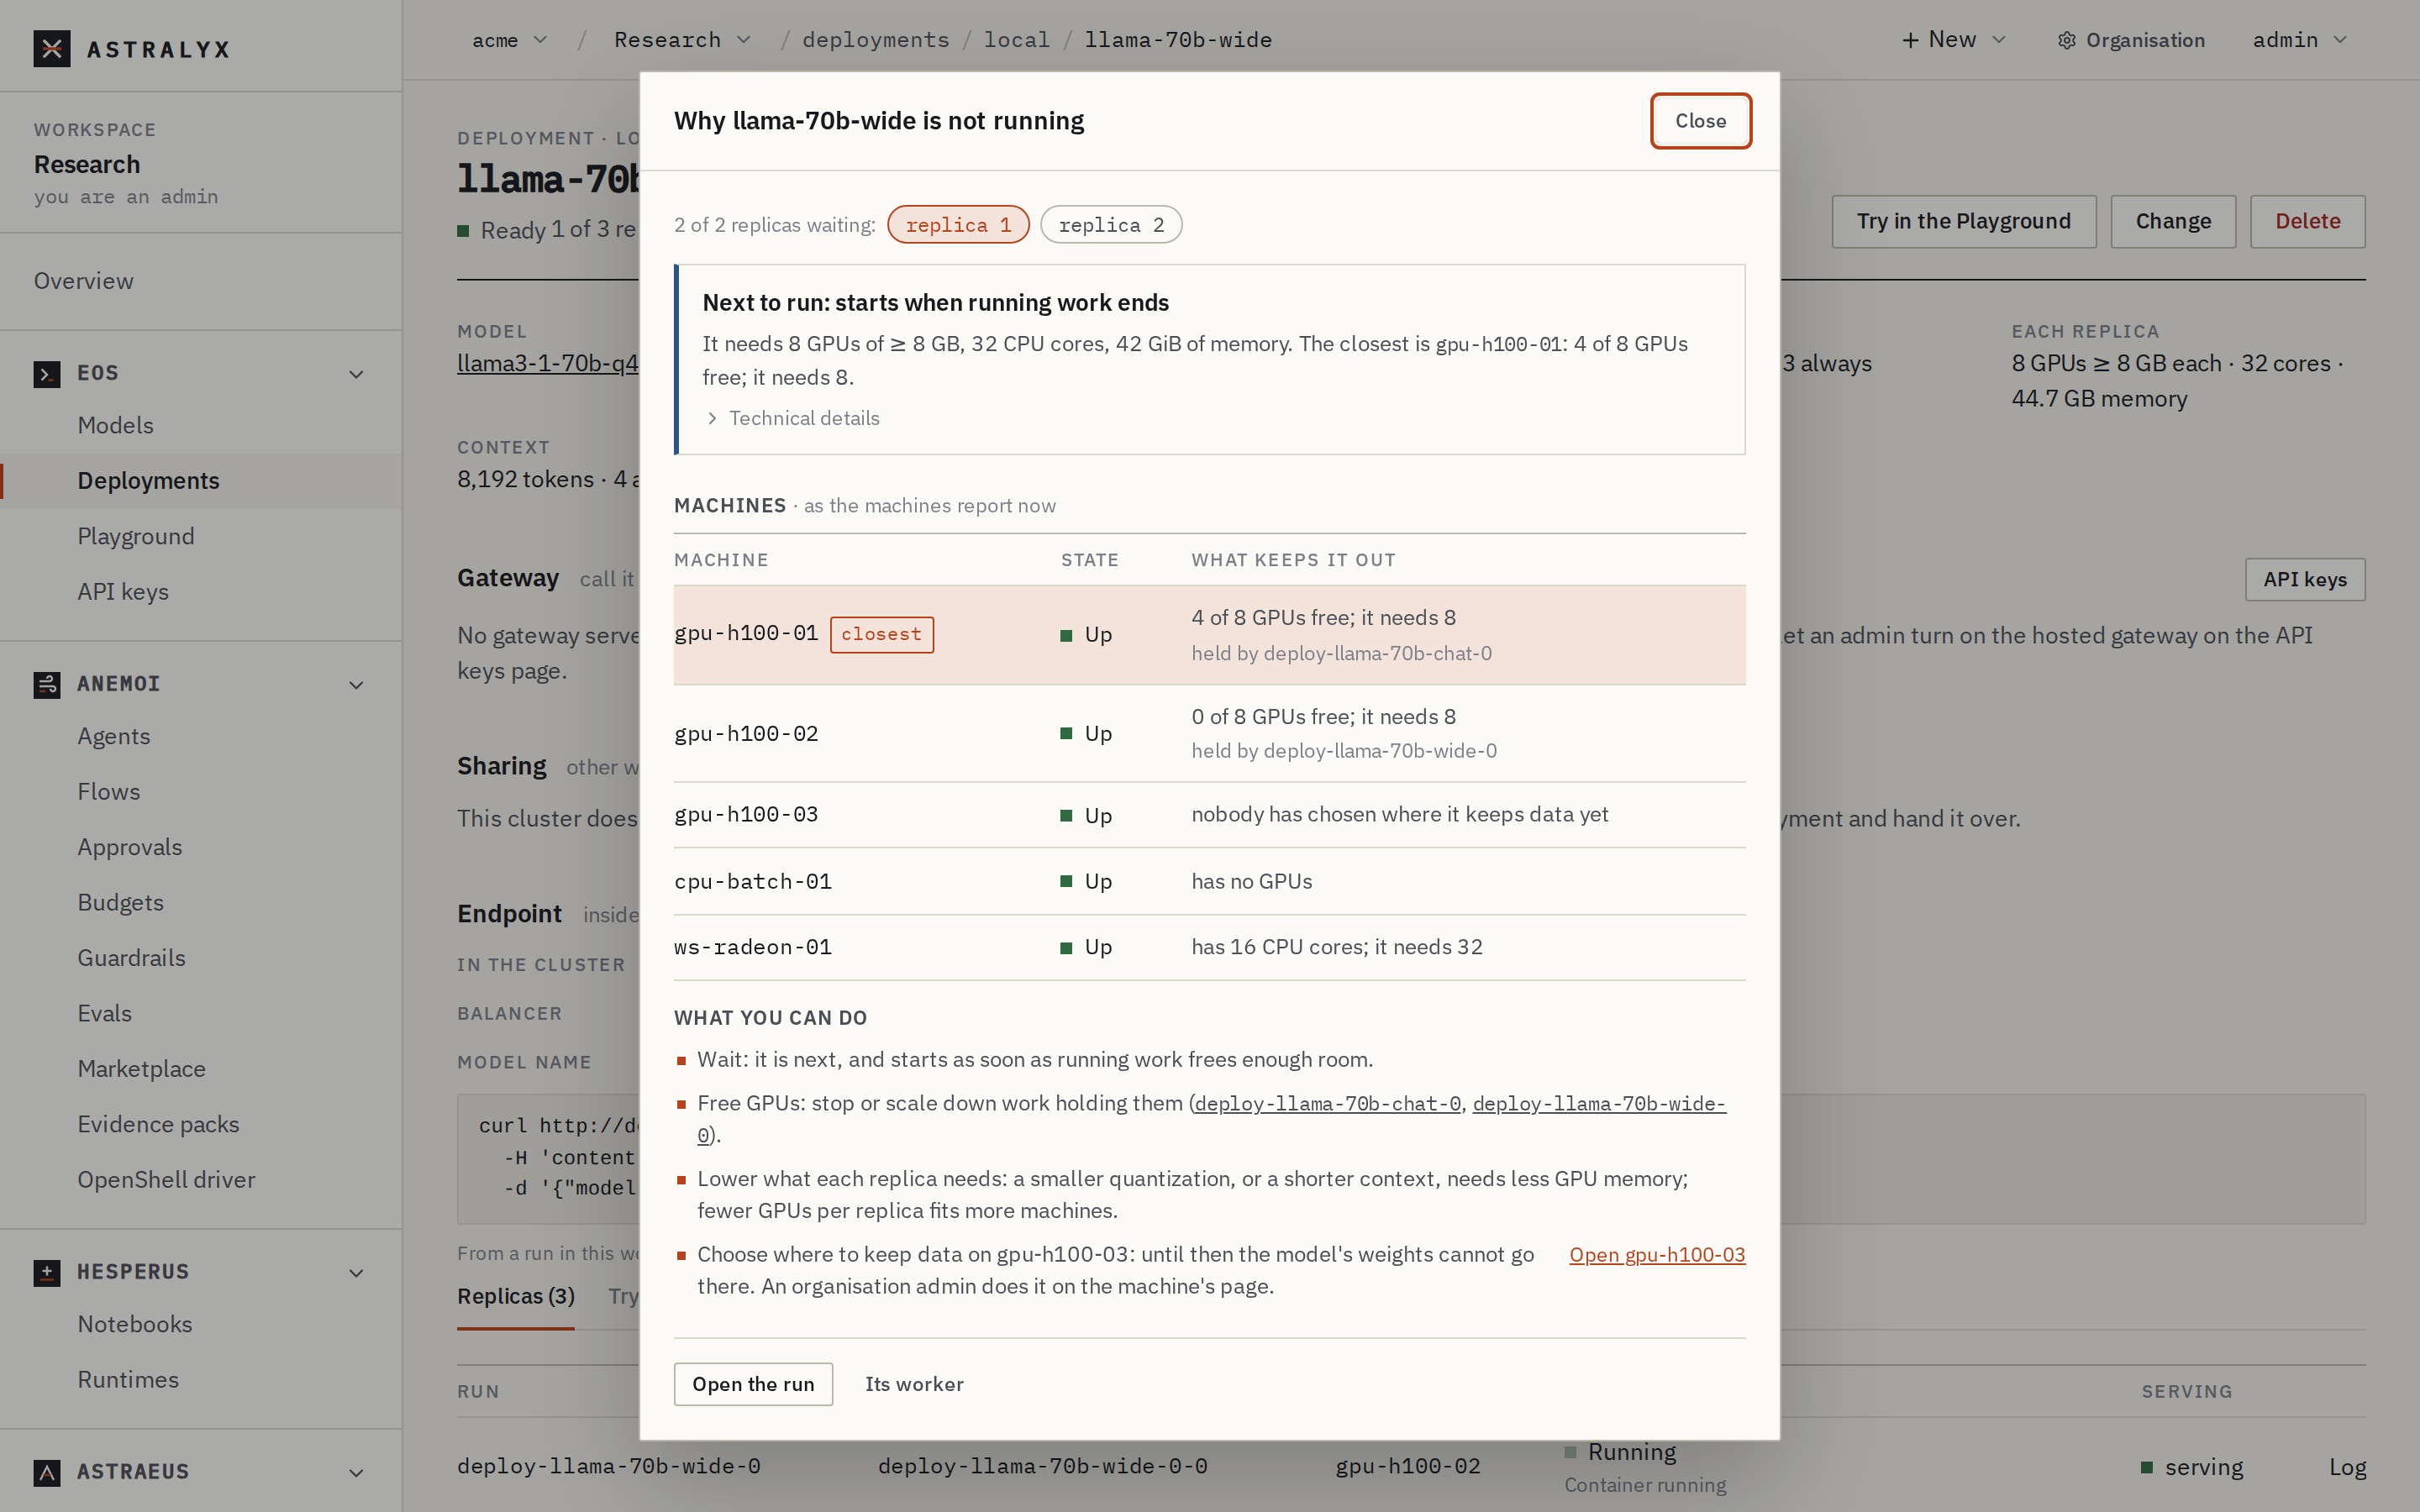Open the admin user menu
Screen dimensions: 2420x1512
point(2299,40)
